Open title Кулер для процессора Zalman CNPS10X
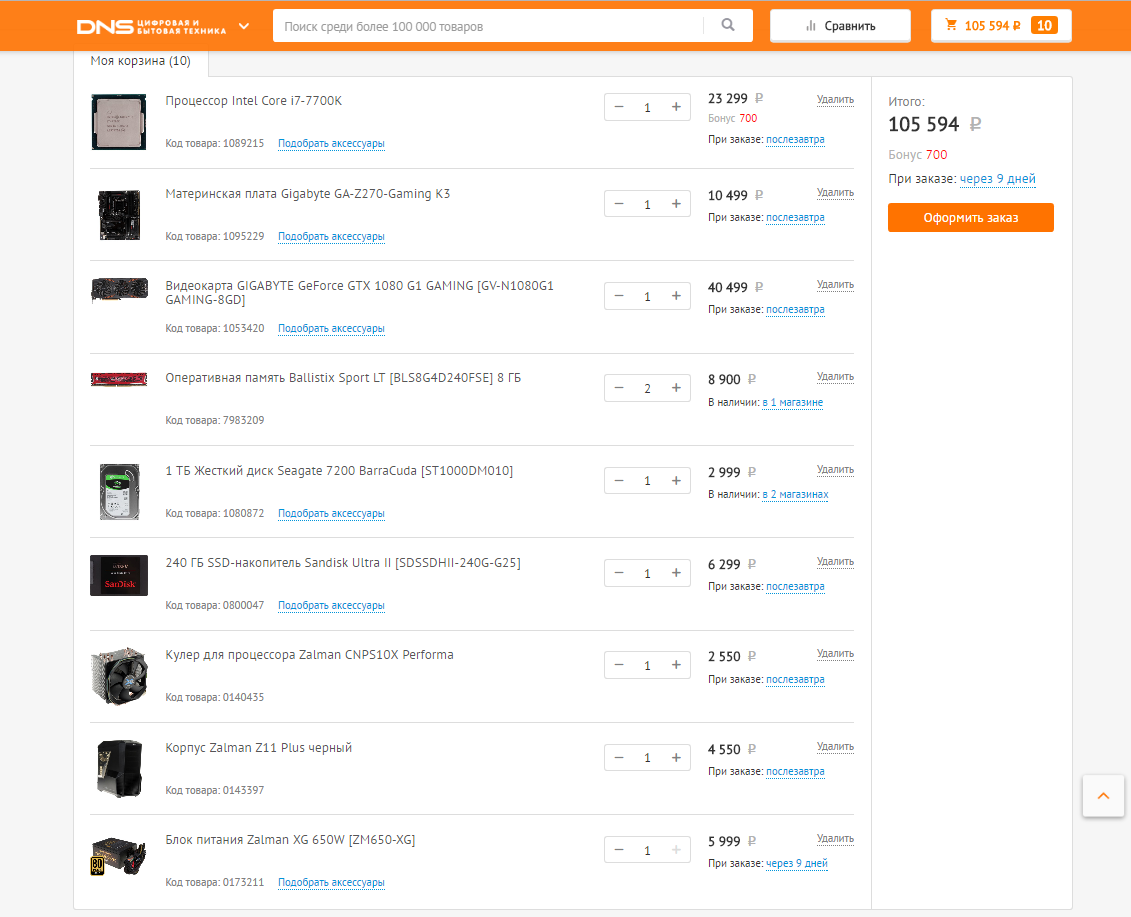Viewport: 1131px width, 917px height. pos(309,655)
